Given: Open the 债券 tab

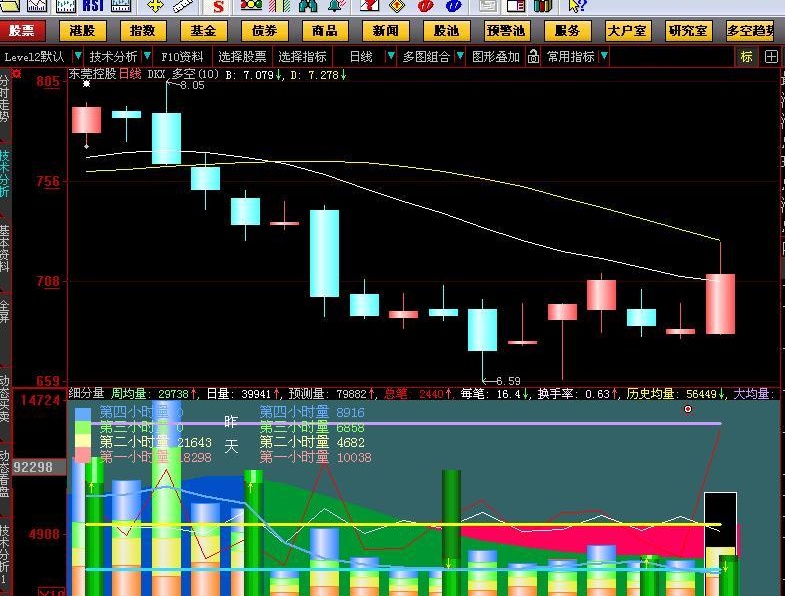Looking at the screenshot, I should click(264, 31).
